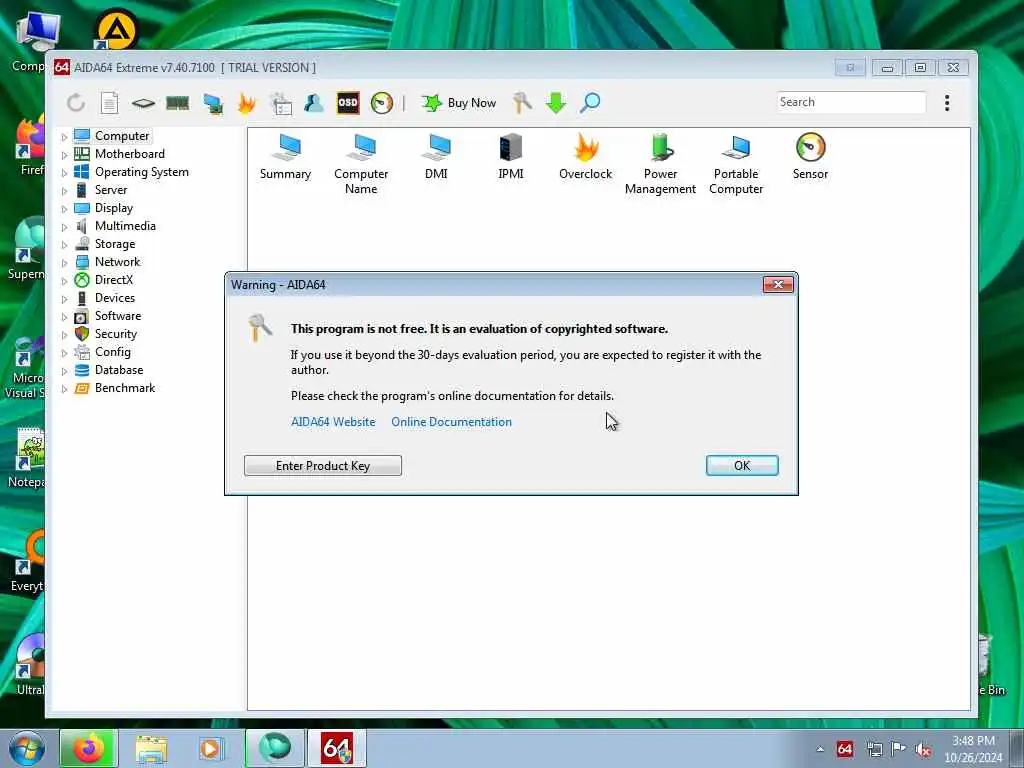Click the network tray icon
Screen dimensions: 1024x768
(874, 750)
